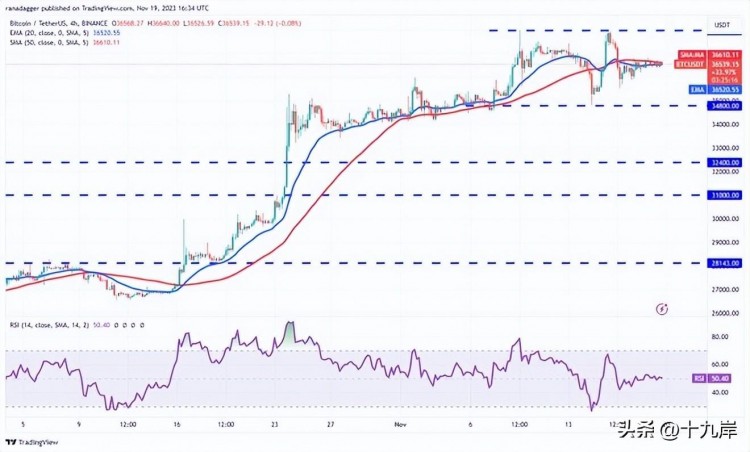Click the 31000.00 horizontal line price label

point(725,195)
